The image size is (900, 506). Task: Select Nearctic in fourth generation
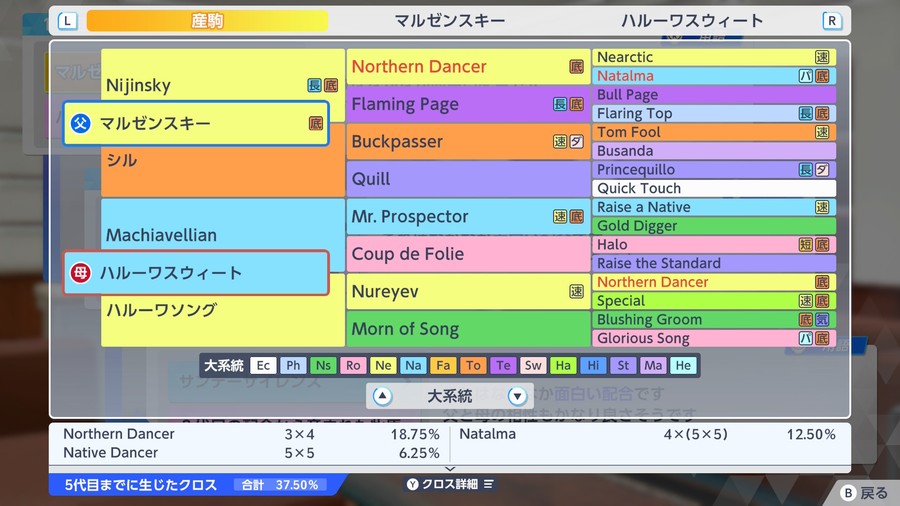tap(714, 57)
